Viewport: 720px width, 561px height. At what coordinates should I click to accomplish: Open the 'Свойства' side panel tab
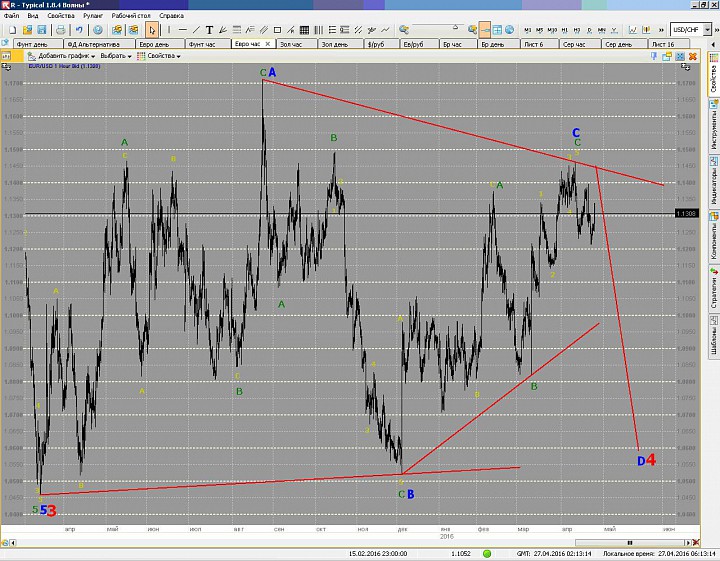click(x=713, y=79)
